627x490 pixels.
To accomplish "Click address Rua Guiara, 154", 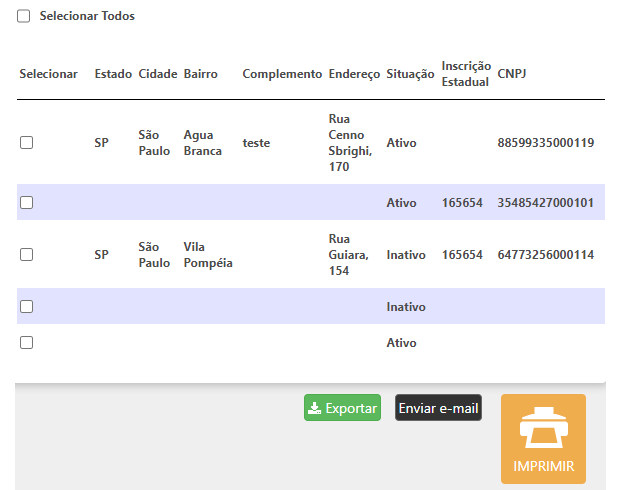I will [348, 255].
